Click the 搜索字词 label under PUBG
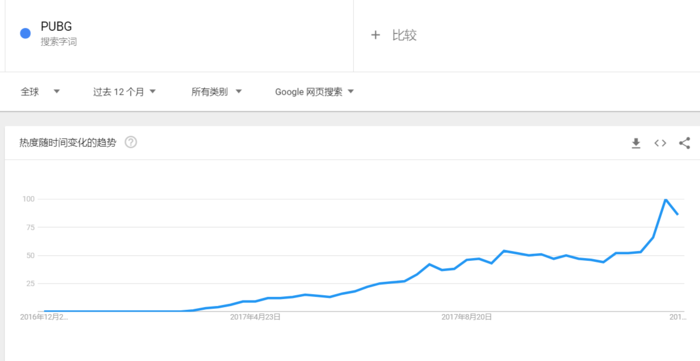Viewport: 700px width, 361px height. point(59,42)
